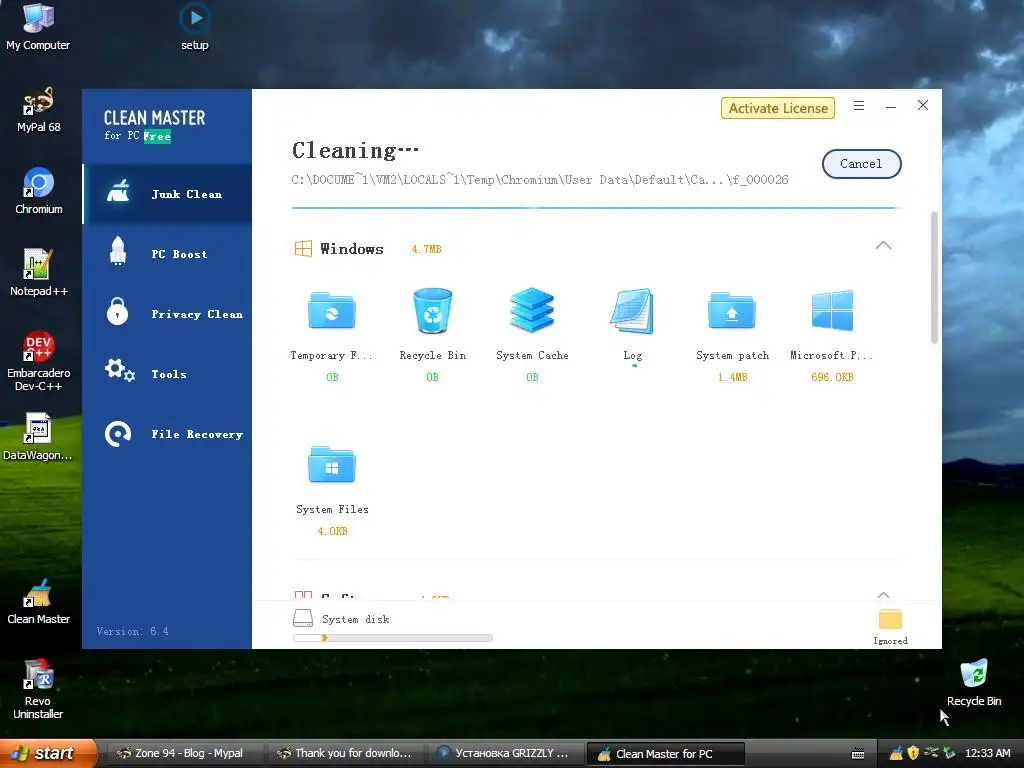
Task: Click the 1.4MB System patch size
Action: 732,377
